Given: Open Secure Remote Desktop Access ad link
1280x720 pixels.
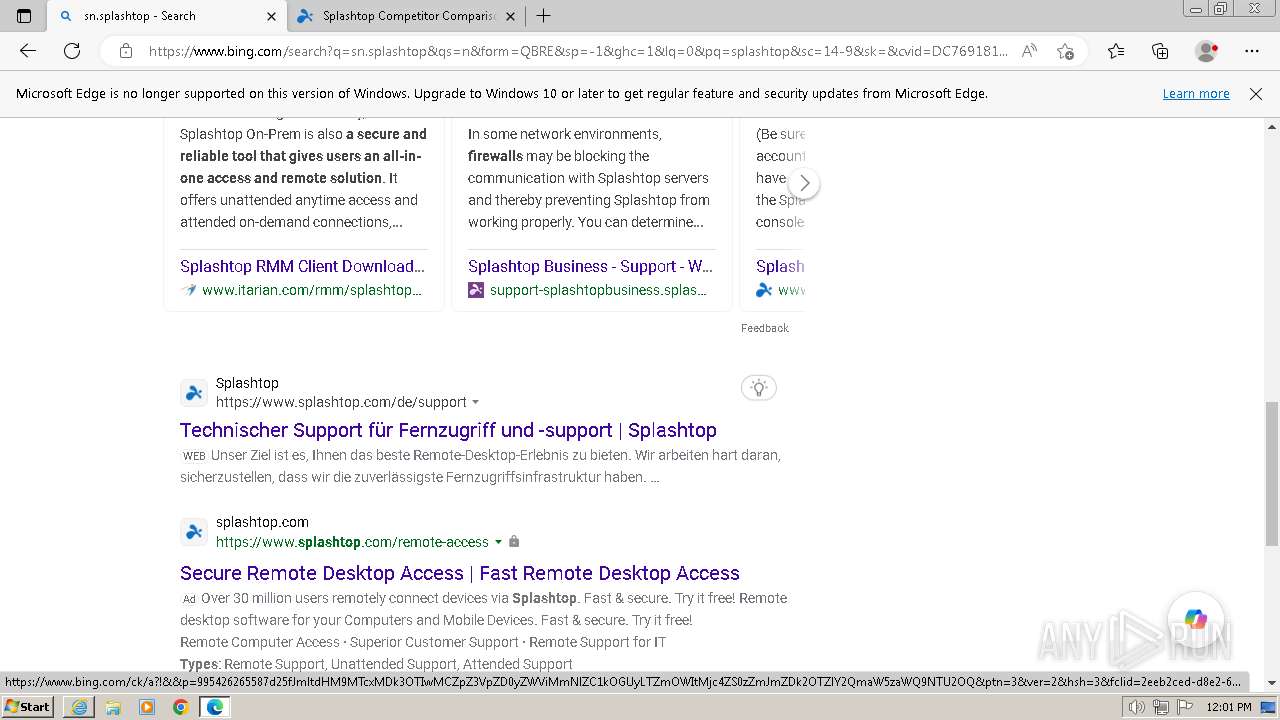Looking at the screenshot, I should 460,573.
